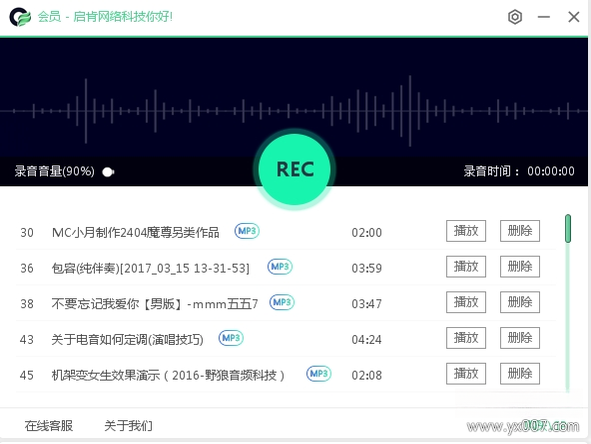Viewport: 591px width, 444px height.
Task: Click MP3 badge for 机架变女生效果演示
Action: coord(319,374)
